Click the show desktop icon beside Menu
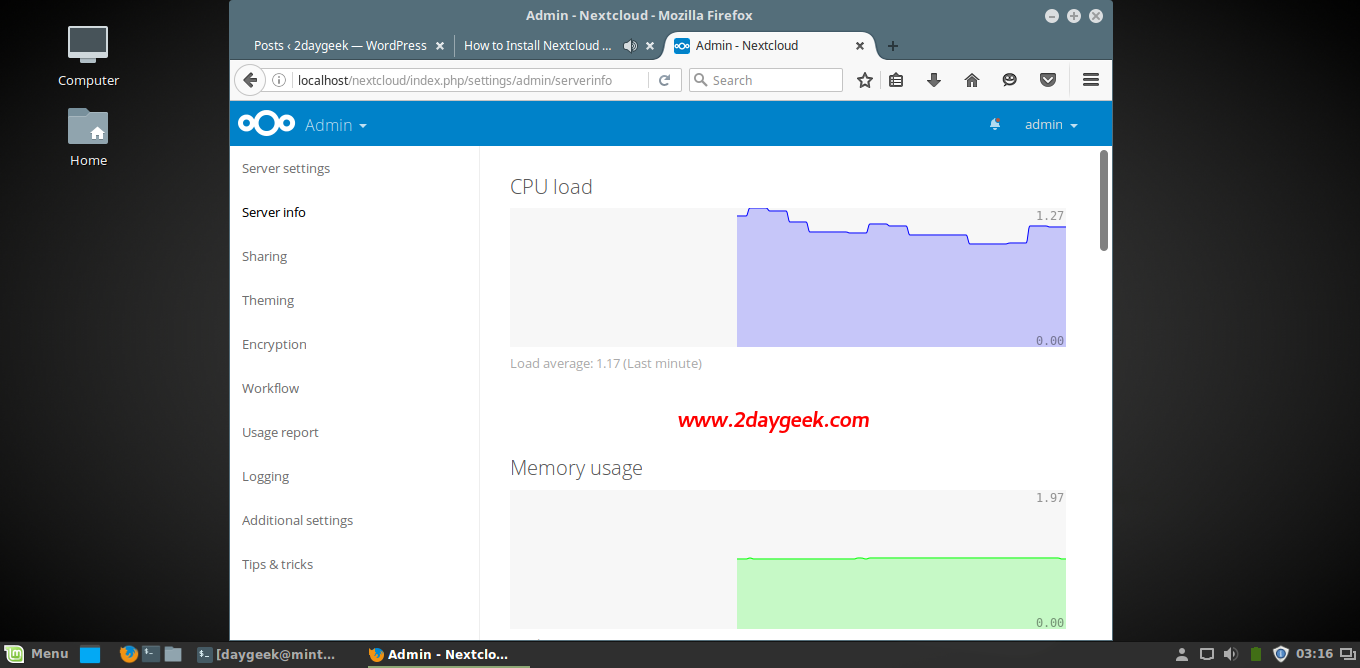Viewport: 1360px width, 668px height. (x=90, y=655)
